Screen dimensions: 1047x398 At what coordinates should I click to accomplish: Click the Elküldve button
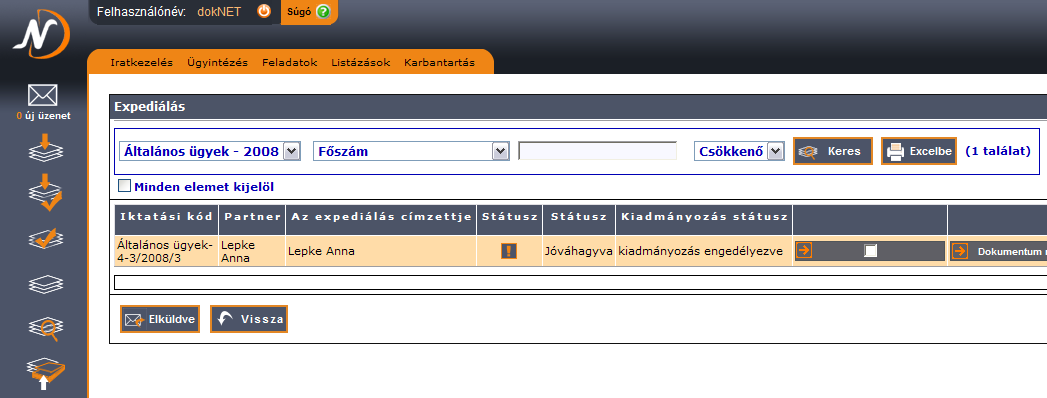click(x=160, y=319)
